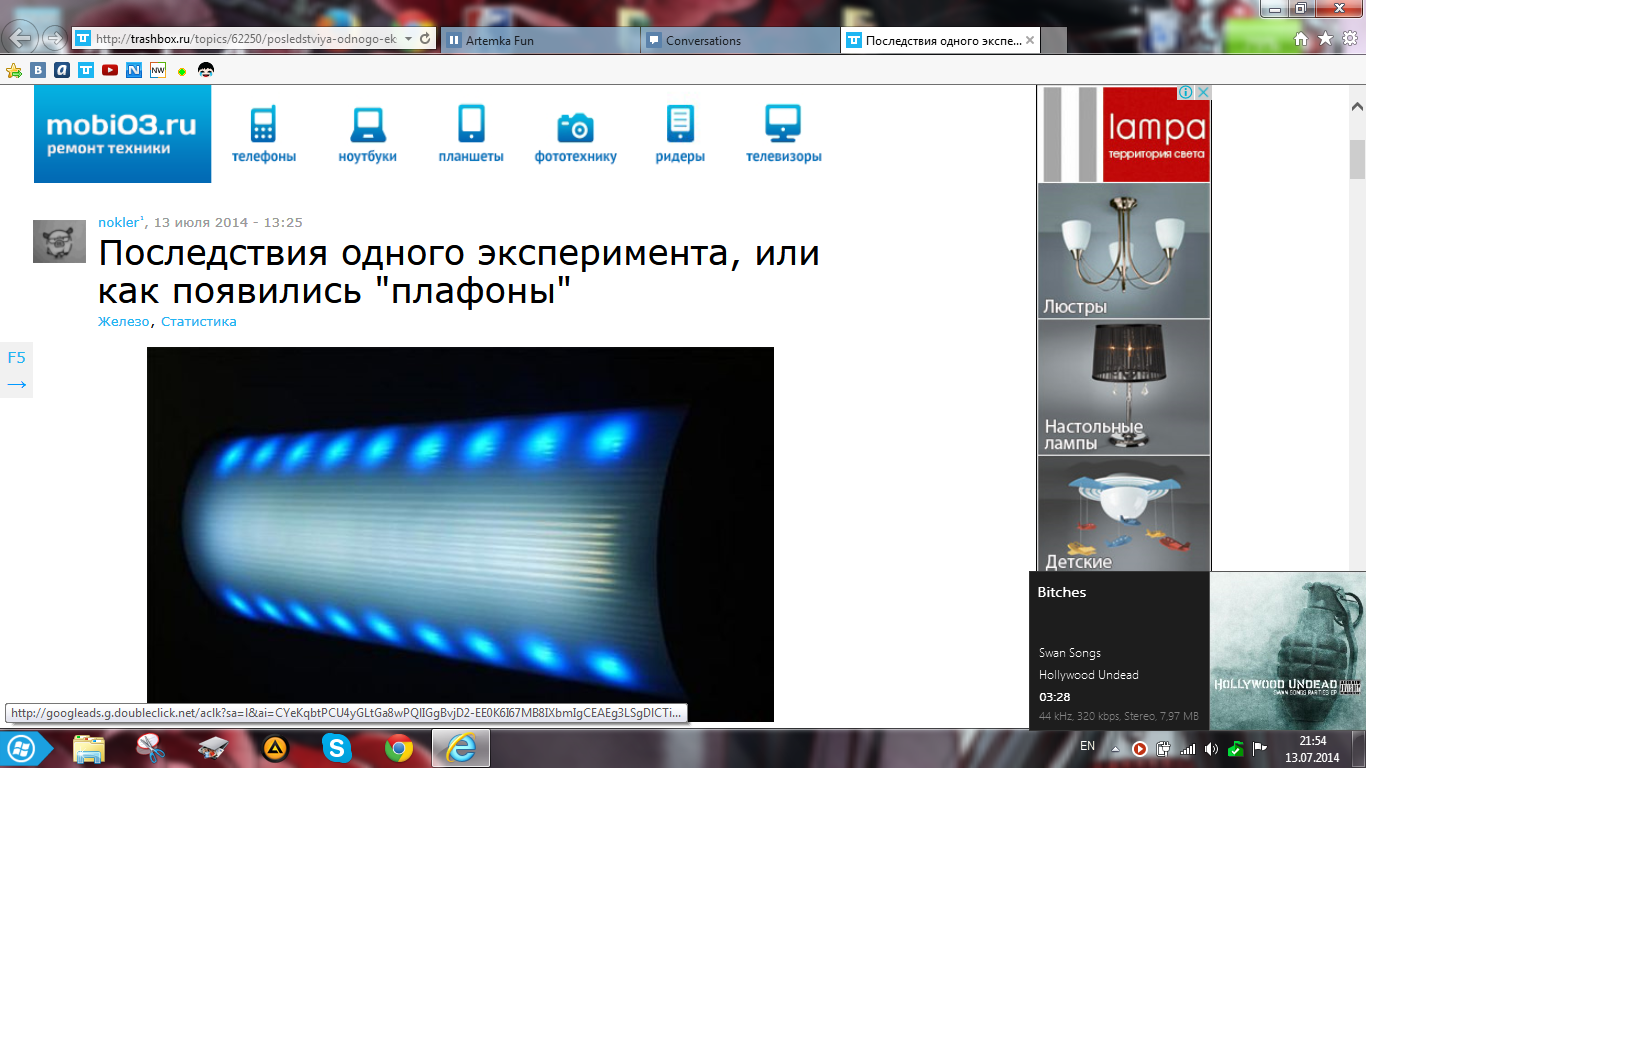
Task: Click the trashbox.ru address bar field
Action: coord(246,39)
